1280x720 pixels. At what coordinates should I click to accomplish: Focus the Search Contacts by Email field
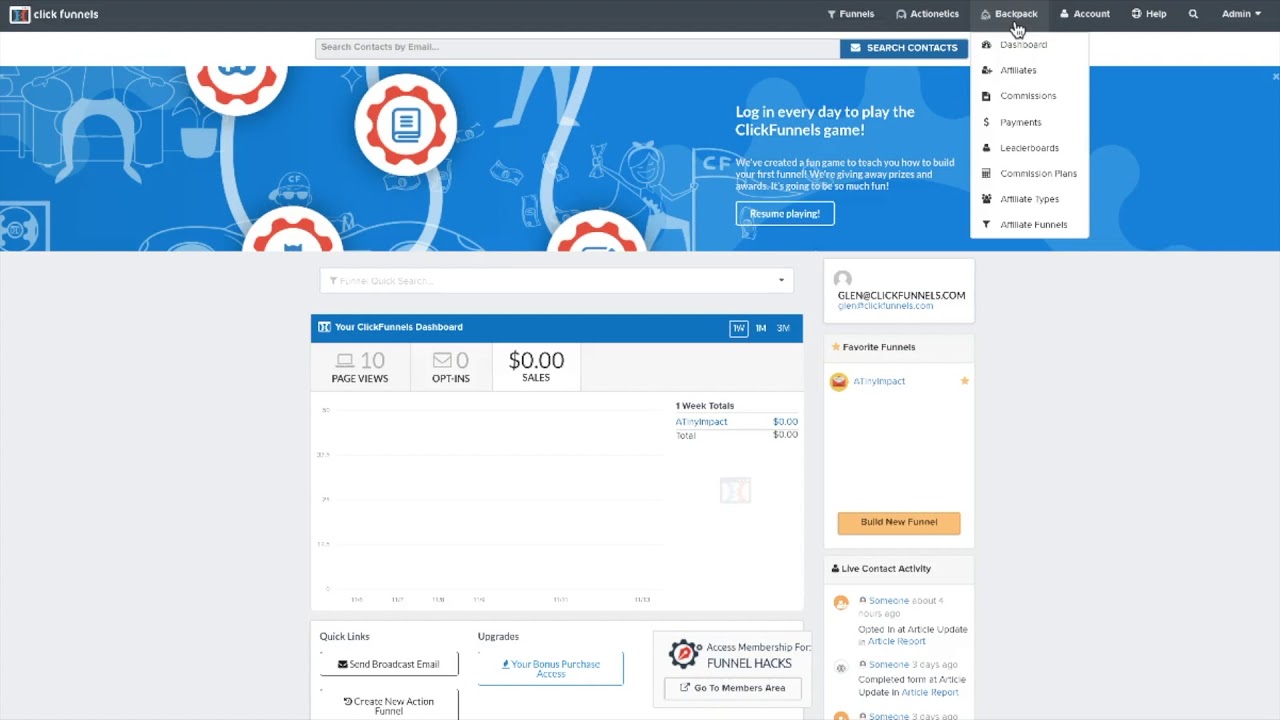(577, 47)
